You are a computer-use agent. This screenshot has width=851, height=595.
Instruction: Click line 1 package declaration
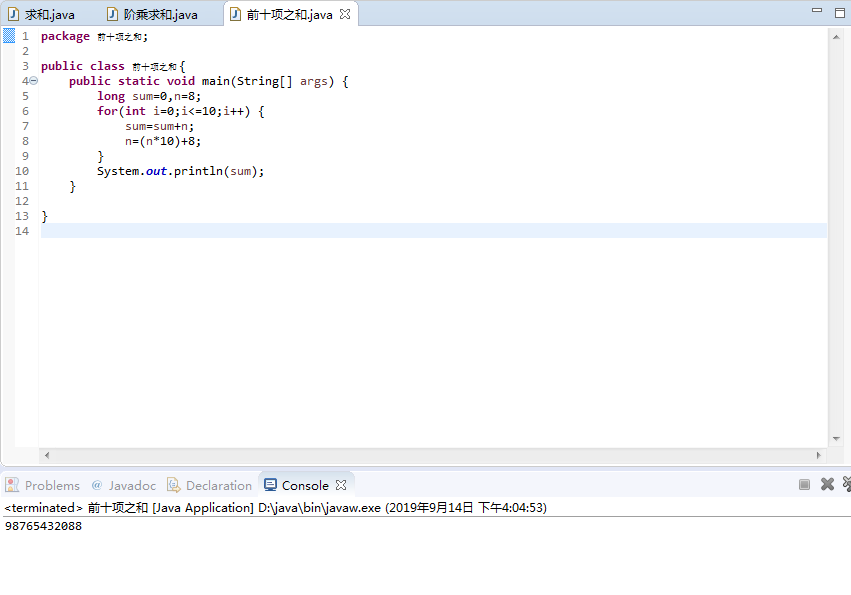click(x=94, y=36)
